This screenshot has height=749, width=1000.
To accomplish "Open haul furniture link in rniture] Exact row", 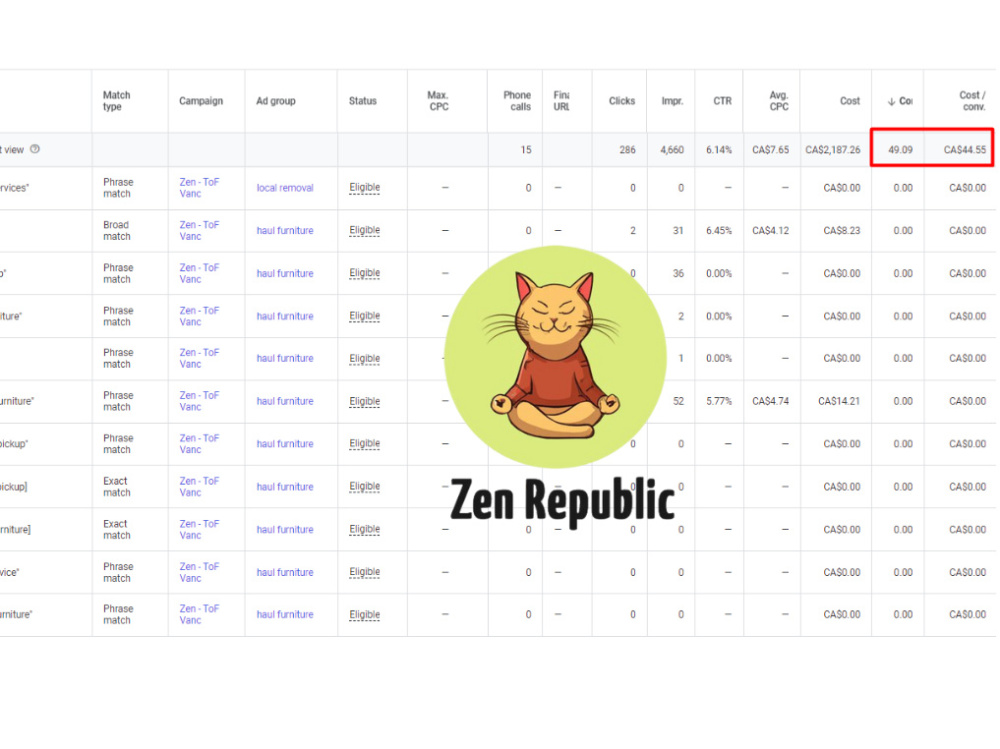I will click(285, 530).
